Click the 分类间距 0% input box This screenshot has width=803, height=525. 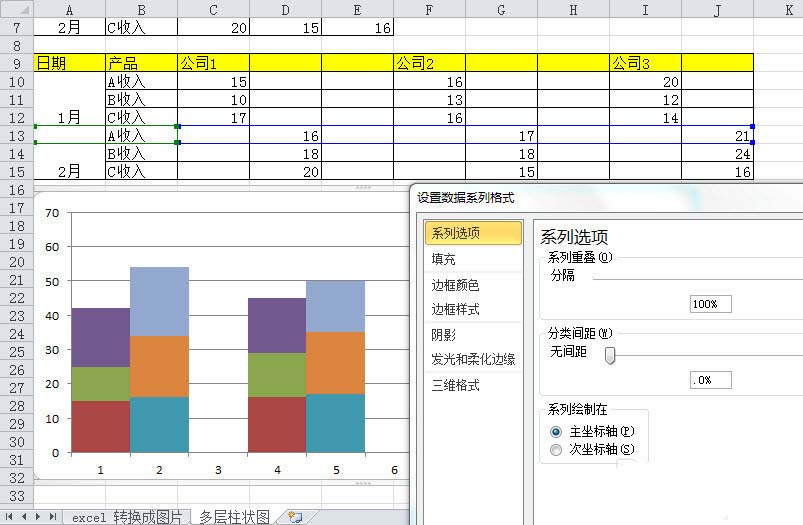710,380
